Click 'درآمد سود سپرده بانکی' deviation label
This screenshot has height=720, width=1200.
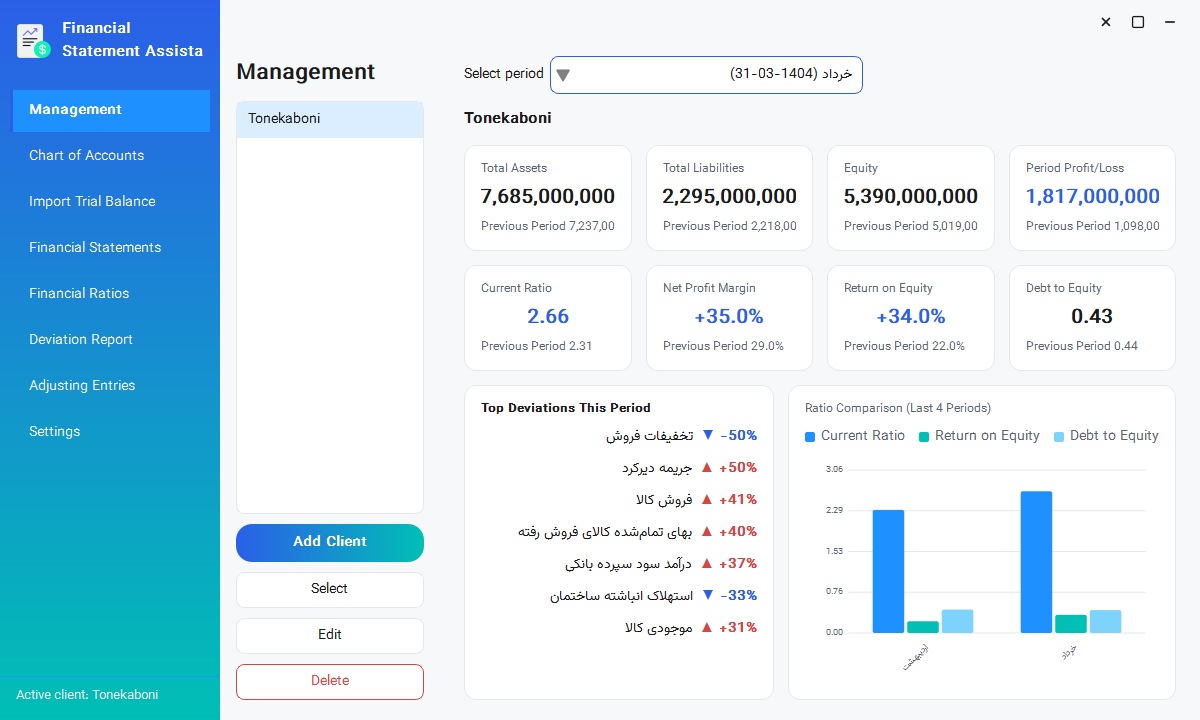(x=629, y=564)
